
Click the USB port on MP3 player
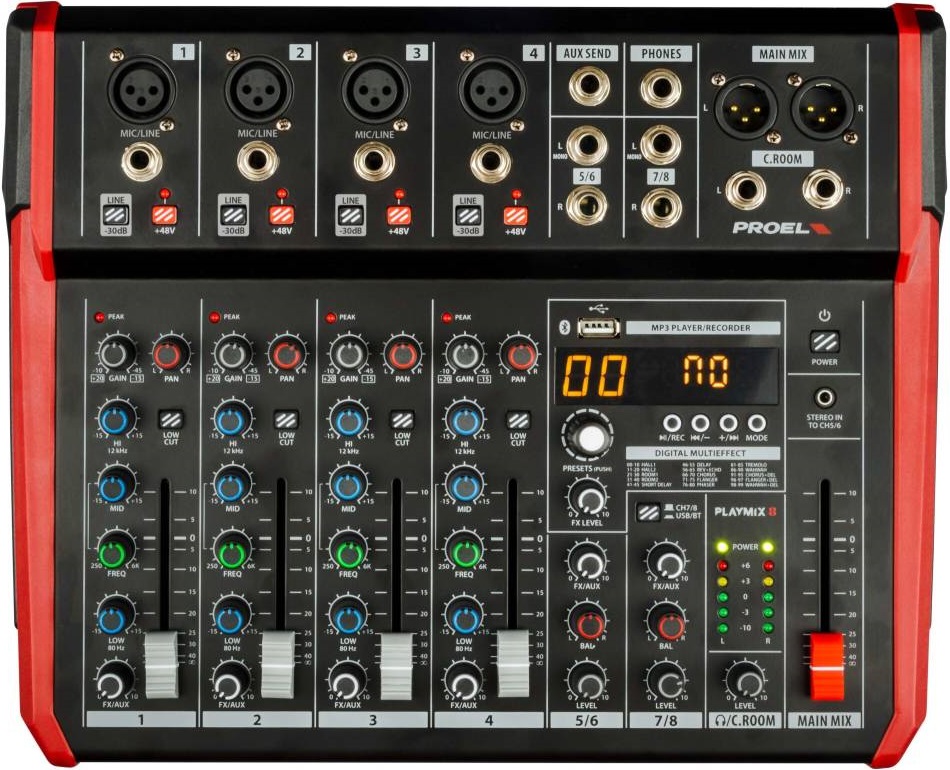598,327
